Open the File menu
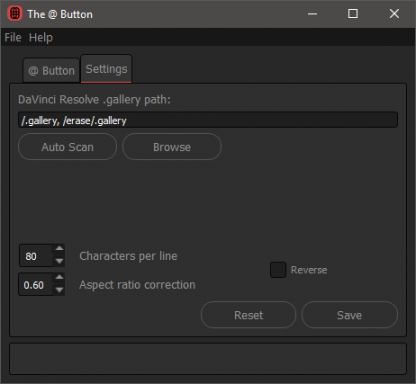The image size is (416, 384). [13, 37]
